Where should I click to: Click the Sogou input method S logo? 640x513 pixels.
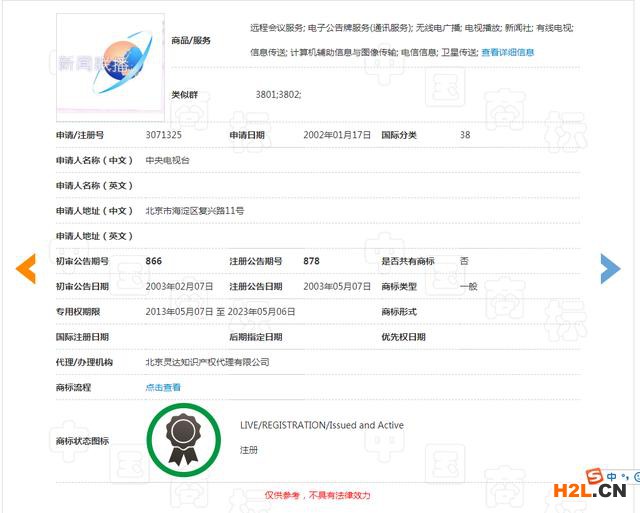pyautogui.click(x=595, y=476)
